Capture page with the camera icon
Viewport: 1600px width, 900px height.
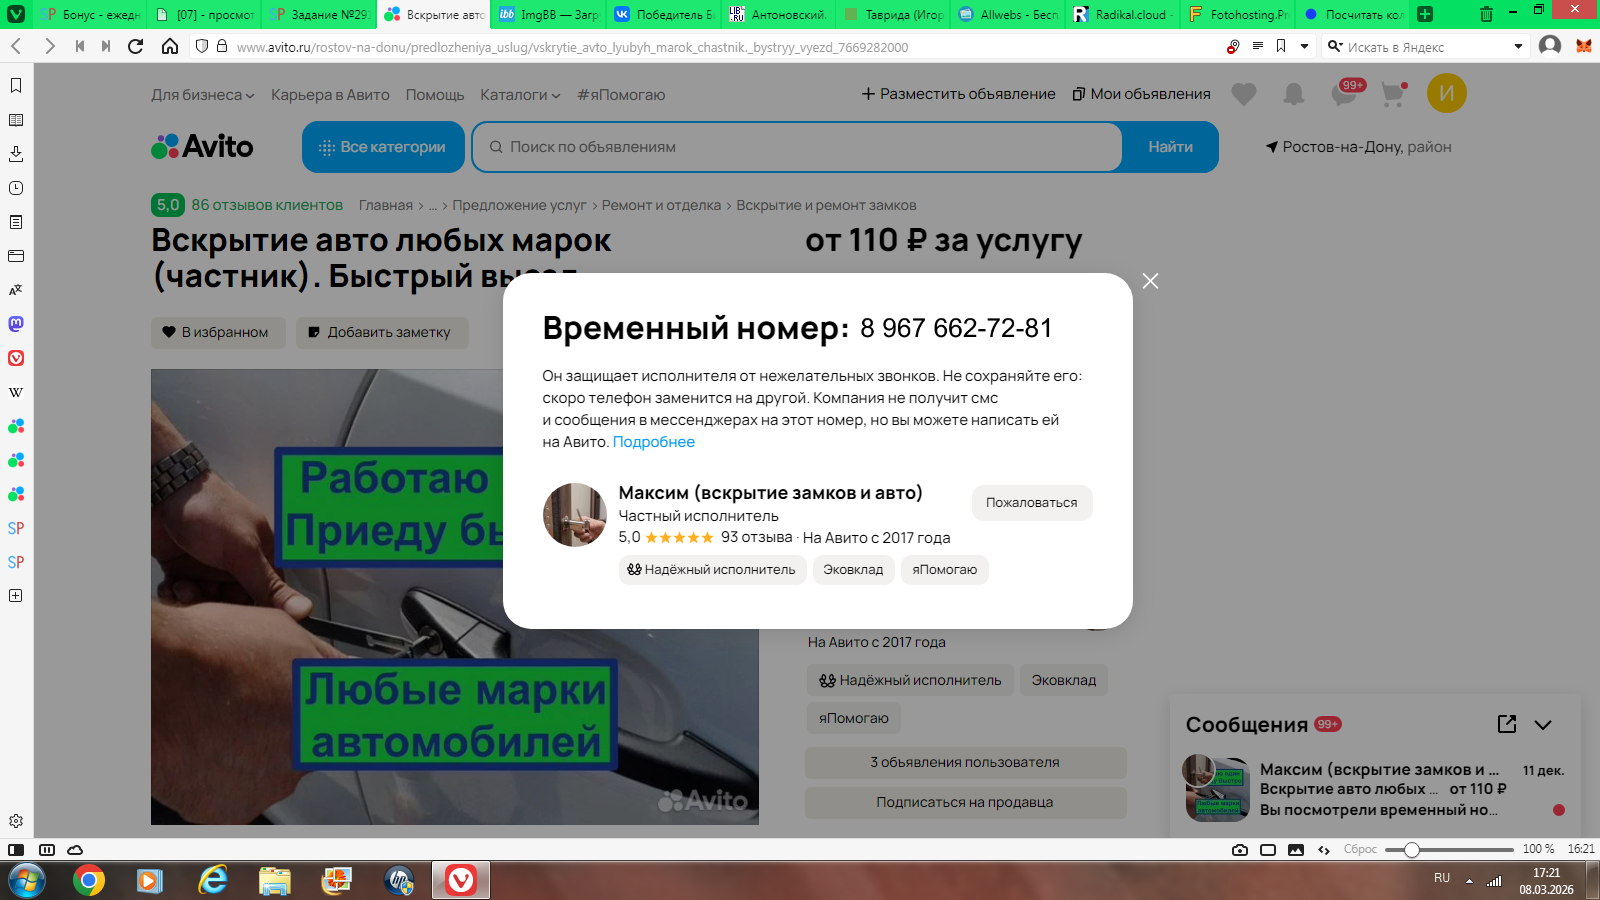coord(1240,850)
